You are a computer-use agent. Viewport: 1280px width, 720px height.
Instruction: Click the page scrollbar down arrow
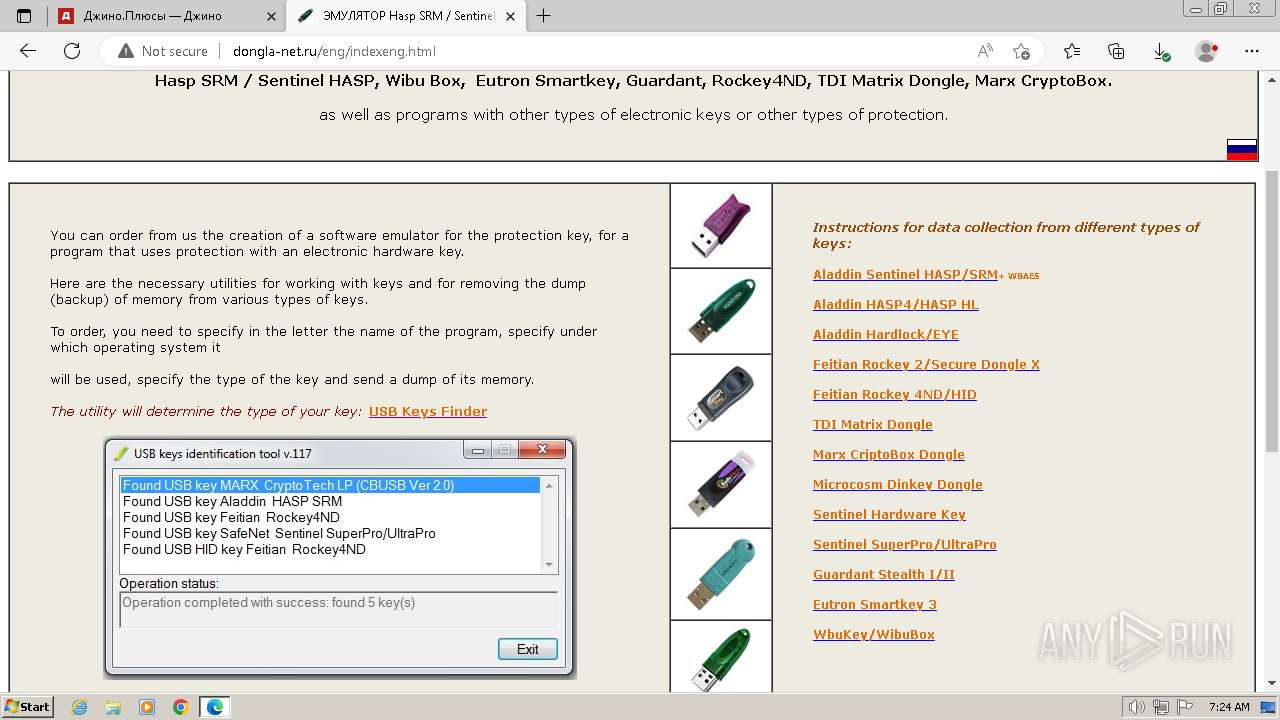tap(1272, 683)
